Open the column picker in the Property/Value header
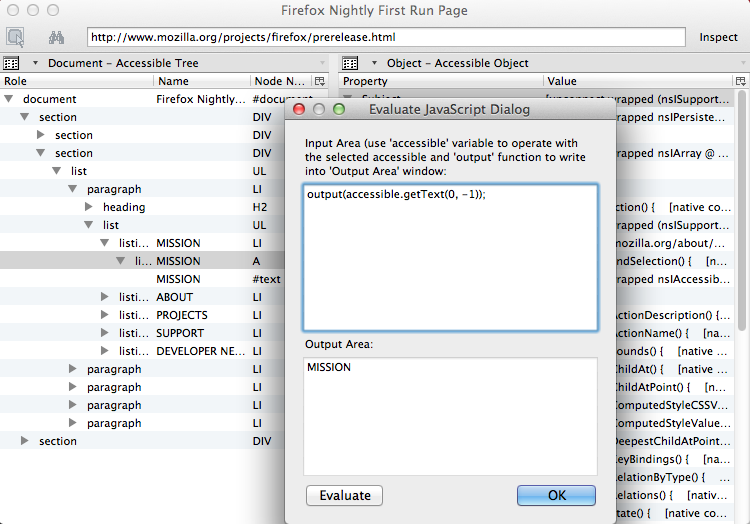Image resolution: width=750 pixels, height=524 pixels. [740, 81]
